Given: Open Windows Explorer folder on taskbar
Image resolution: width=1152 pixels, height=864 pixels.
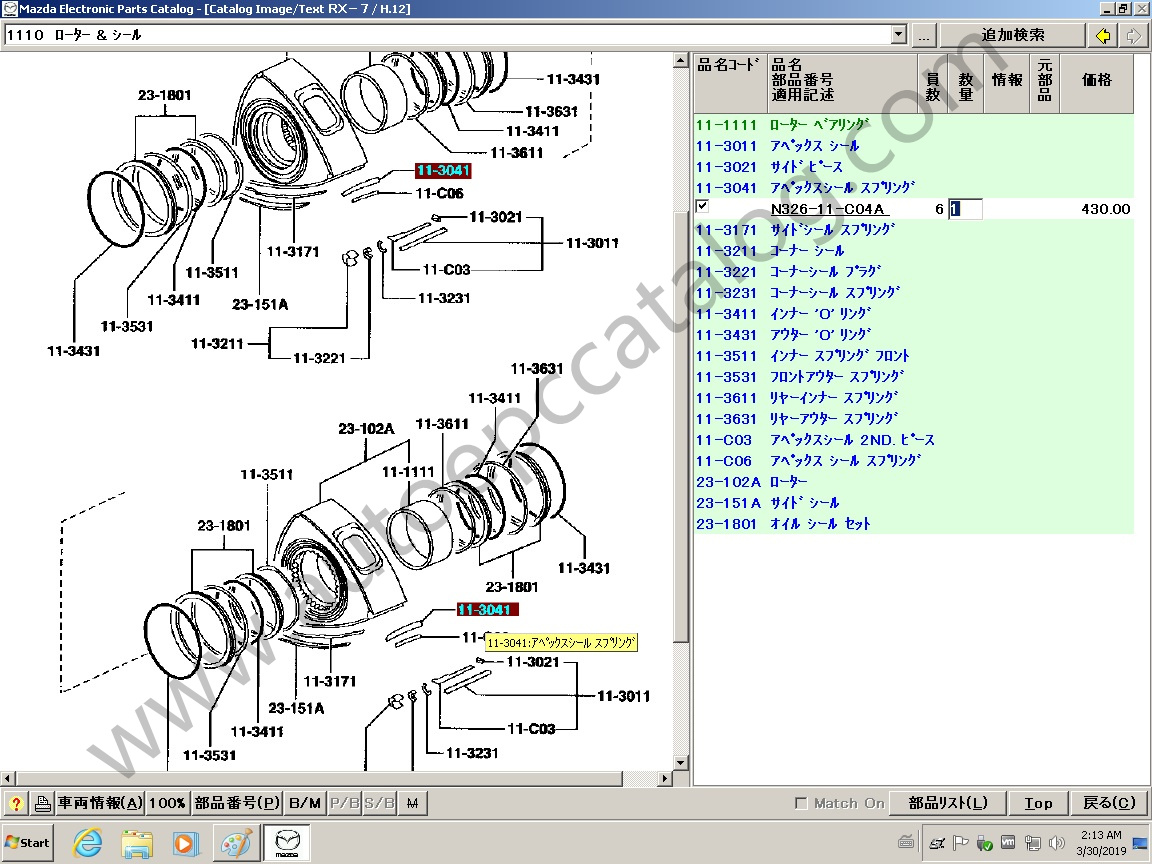Looking at the screenshot, I should (x=137, y=843).
